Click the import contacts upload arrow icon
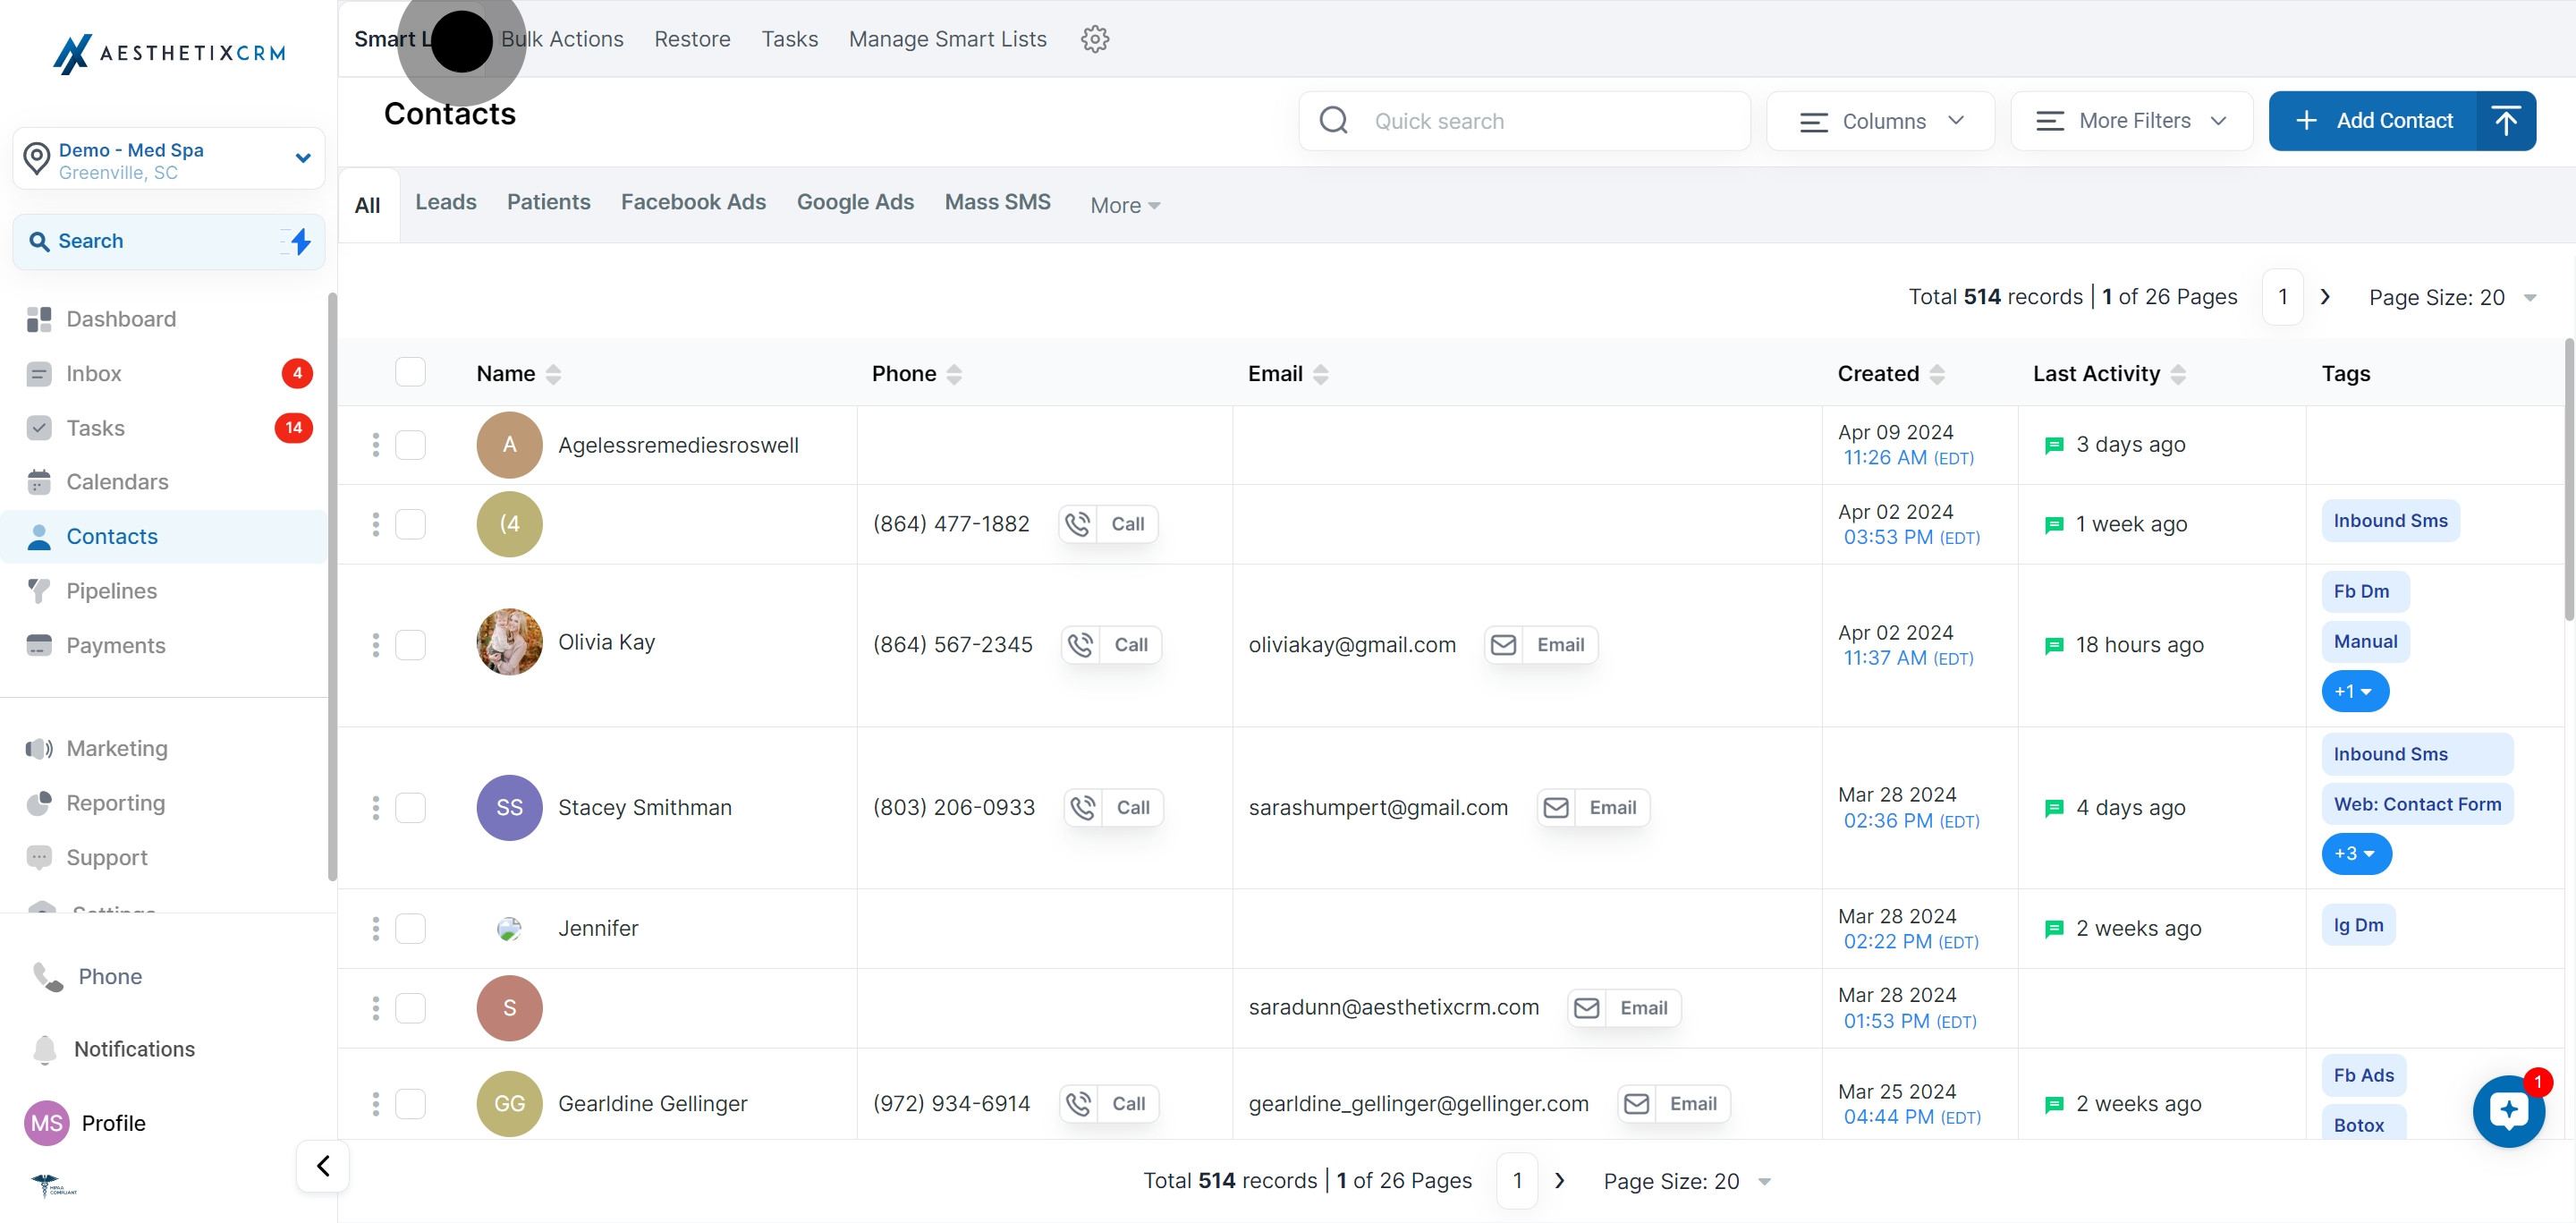The image size is (2576, 1223). pyautogui.click(x=2505, y=121)
